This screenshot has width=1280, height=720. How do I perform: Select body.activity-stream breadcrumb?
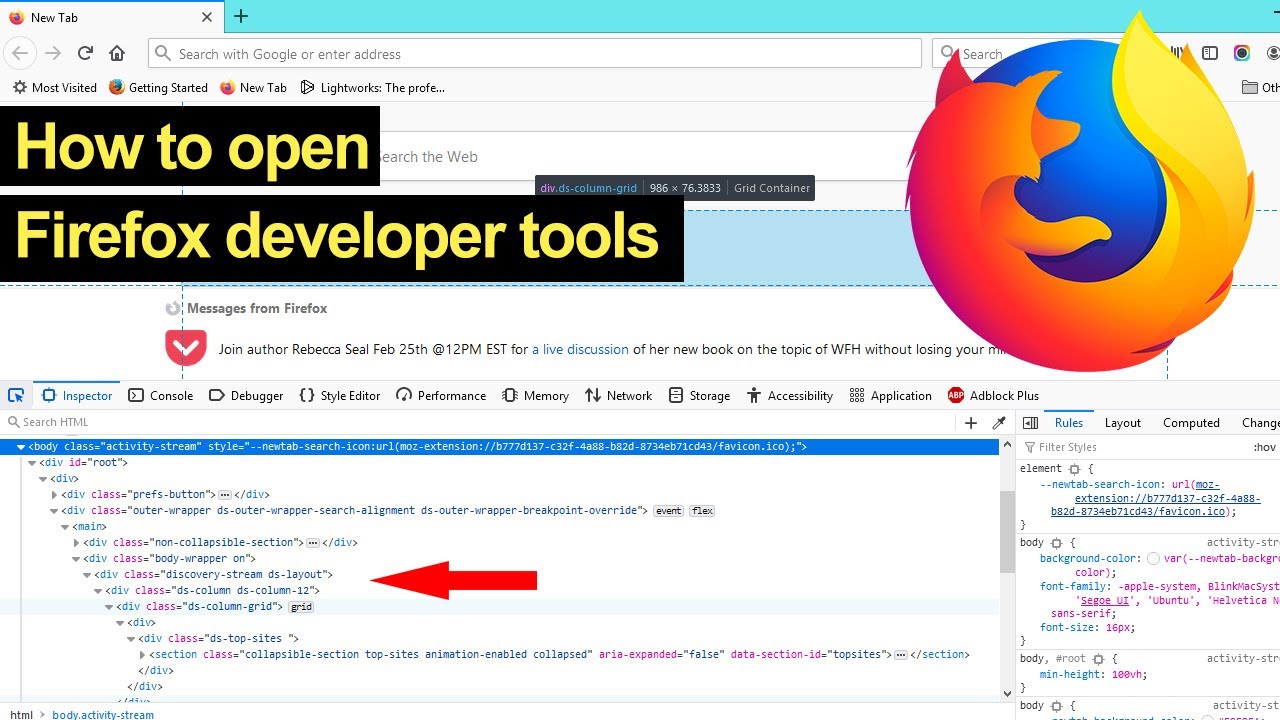(x=103, y=714)
